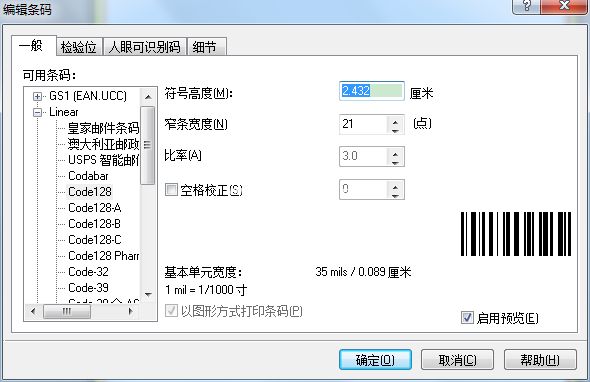Select Codabar barcode type

(88, 176)
